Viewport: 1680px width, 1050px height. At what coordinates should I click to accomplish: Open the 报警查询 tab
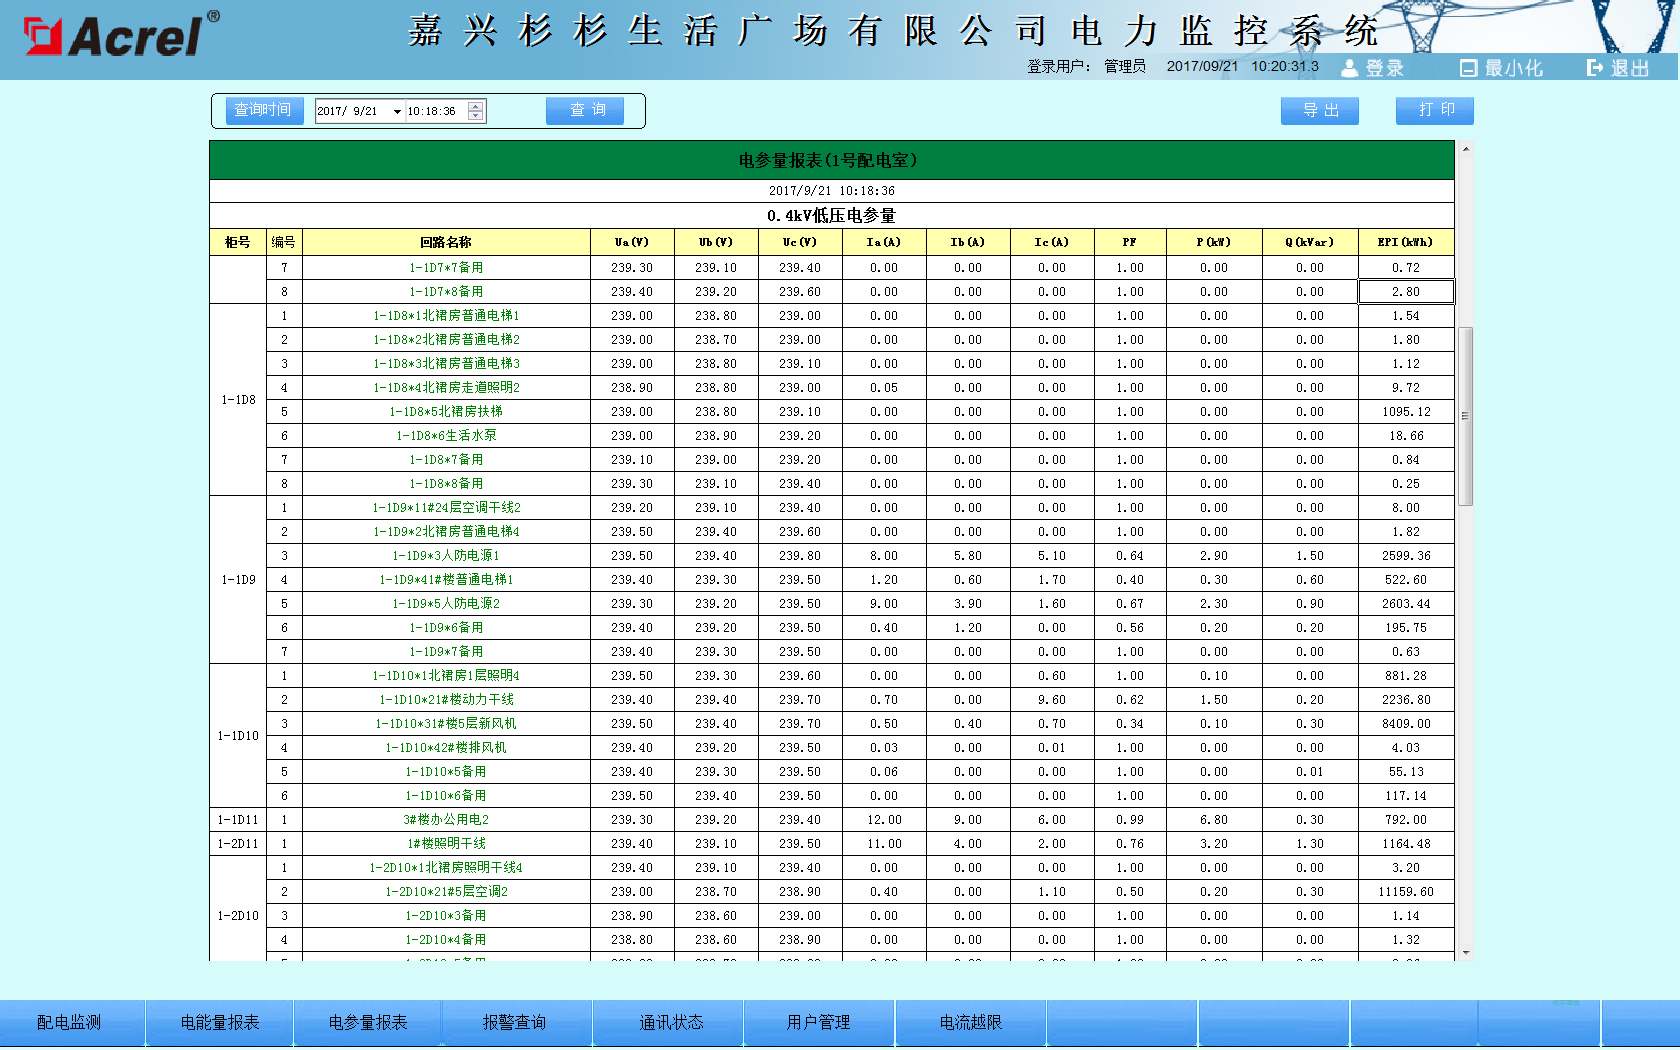click(x=514, y=1022)
